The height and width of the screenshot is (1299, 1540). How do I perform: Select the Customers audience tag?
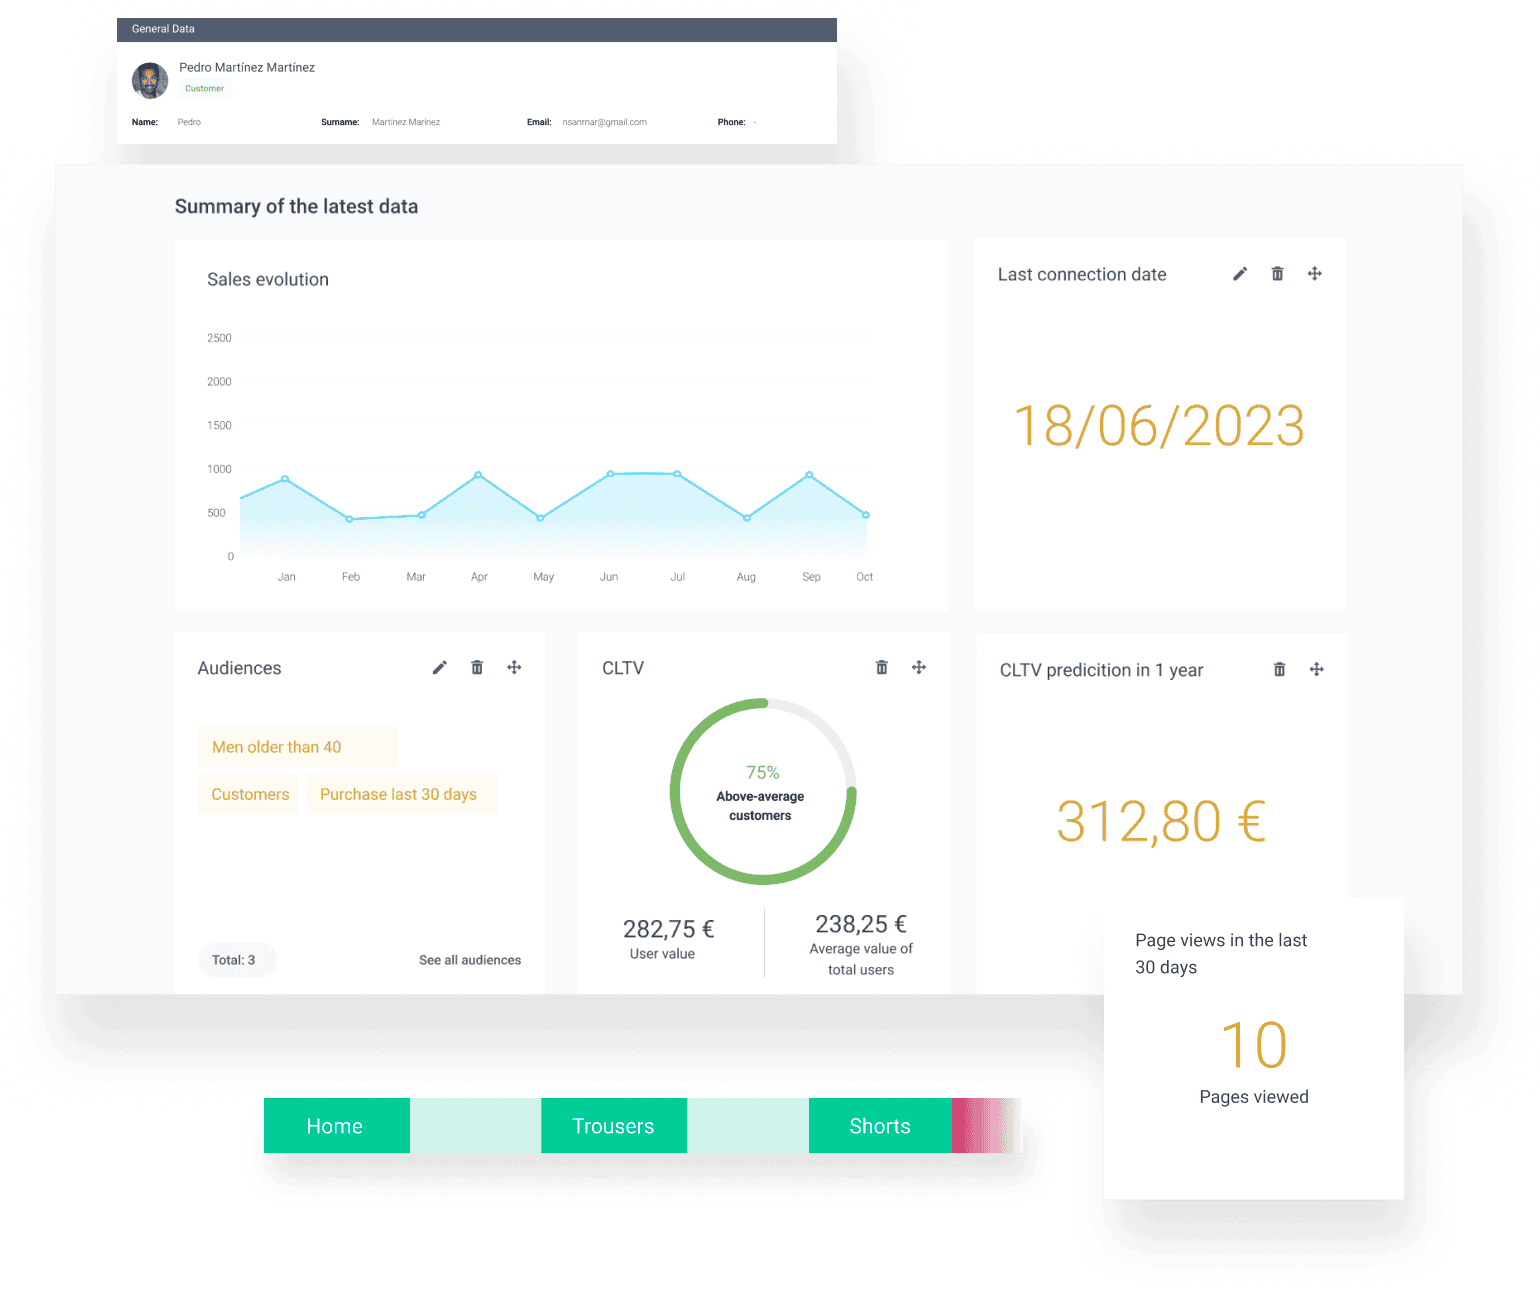[x=249, y=794]
